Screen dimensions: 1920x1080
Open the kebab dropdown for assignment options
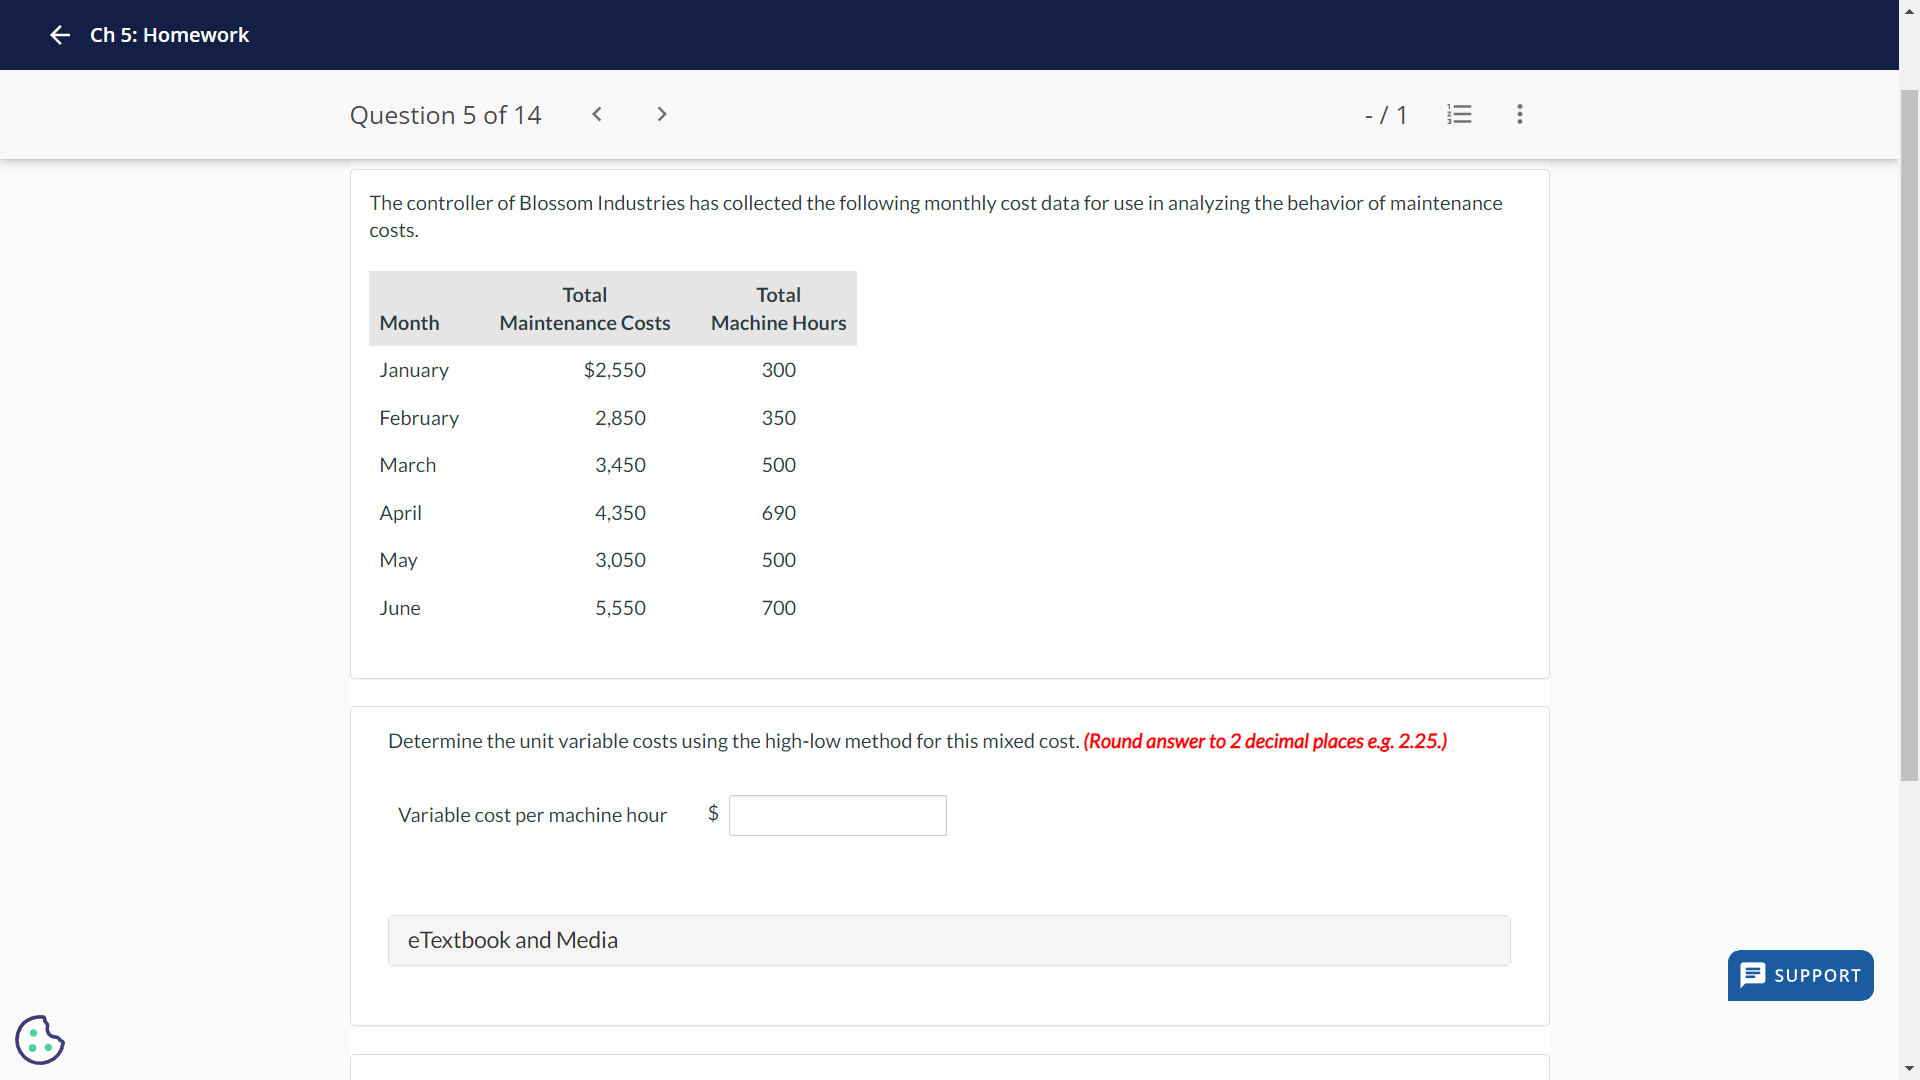[x=1519, y=114]
